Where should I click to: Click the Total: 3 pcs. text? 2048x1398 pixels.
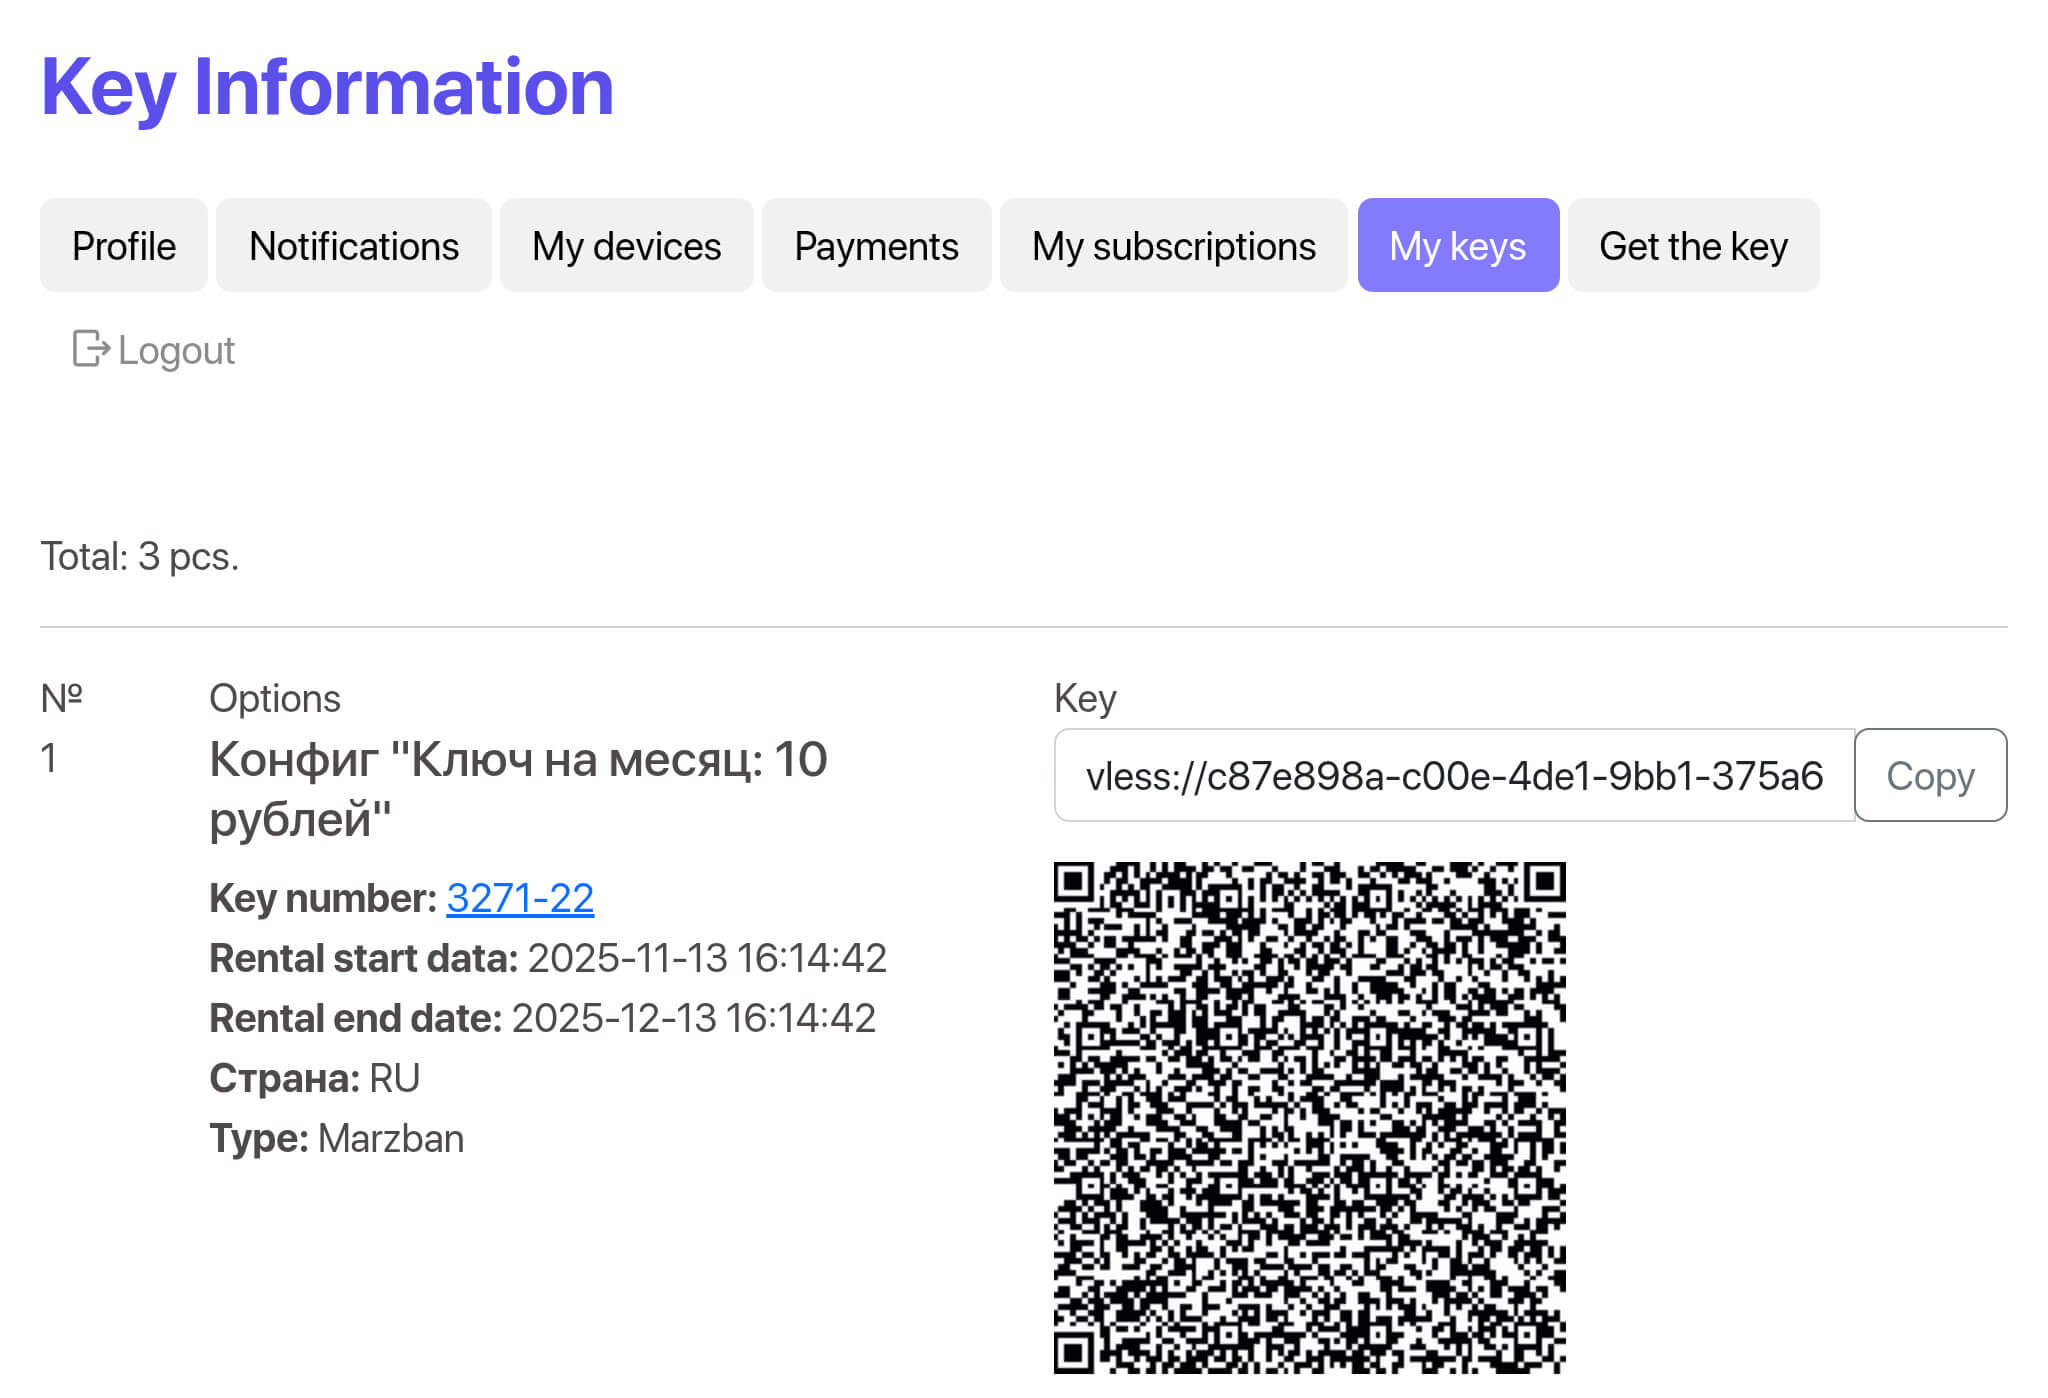[x=140, y=557]
